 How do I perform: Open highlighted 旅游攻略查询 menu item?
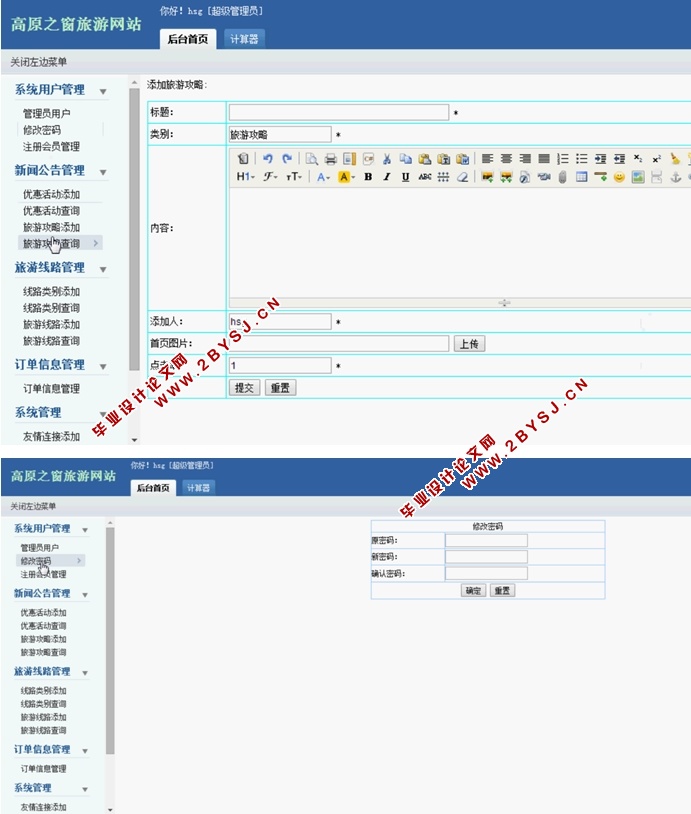pos(60,243)
